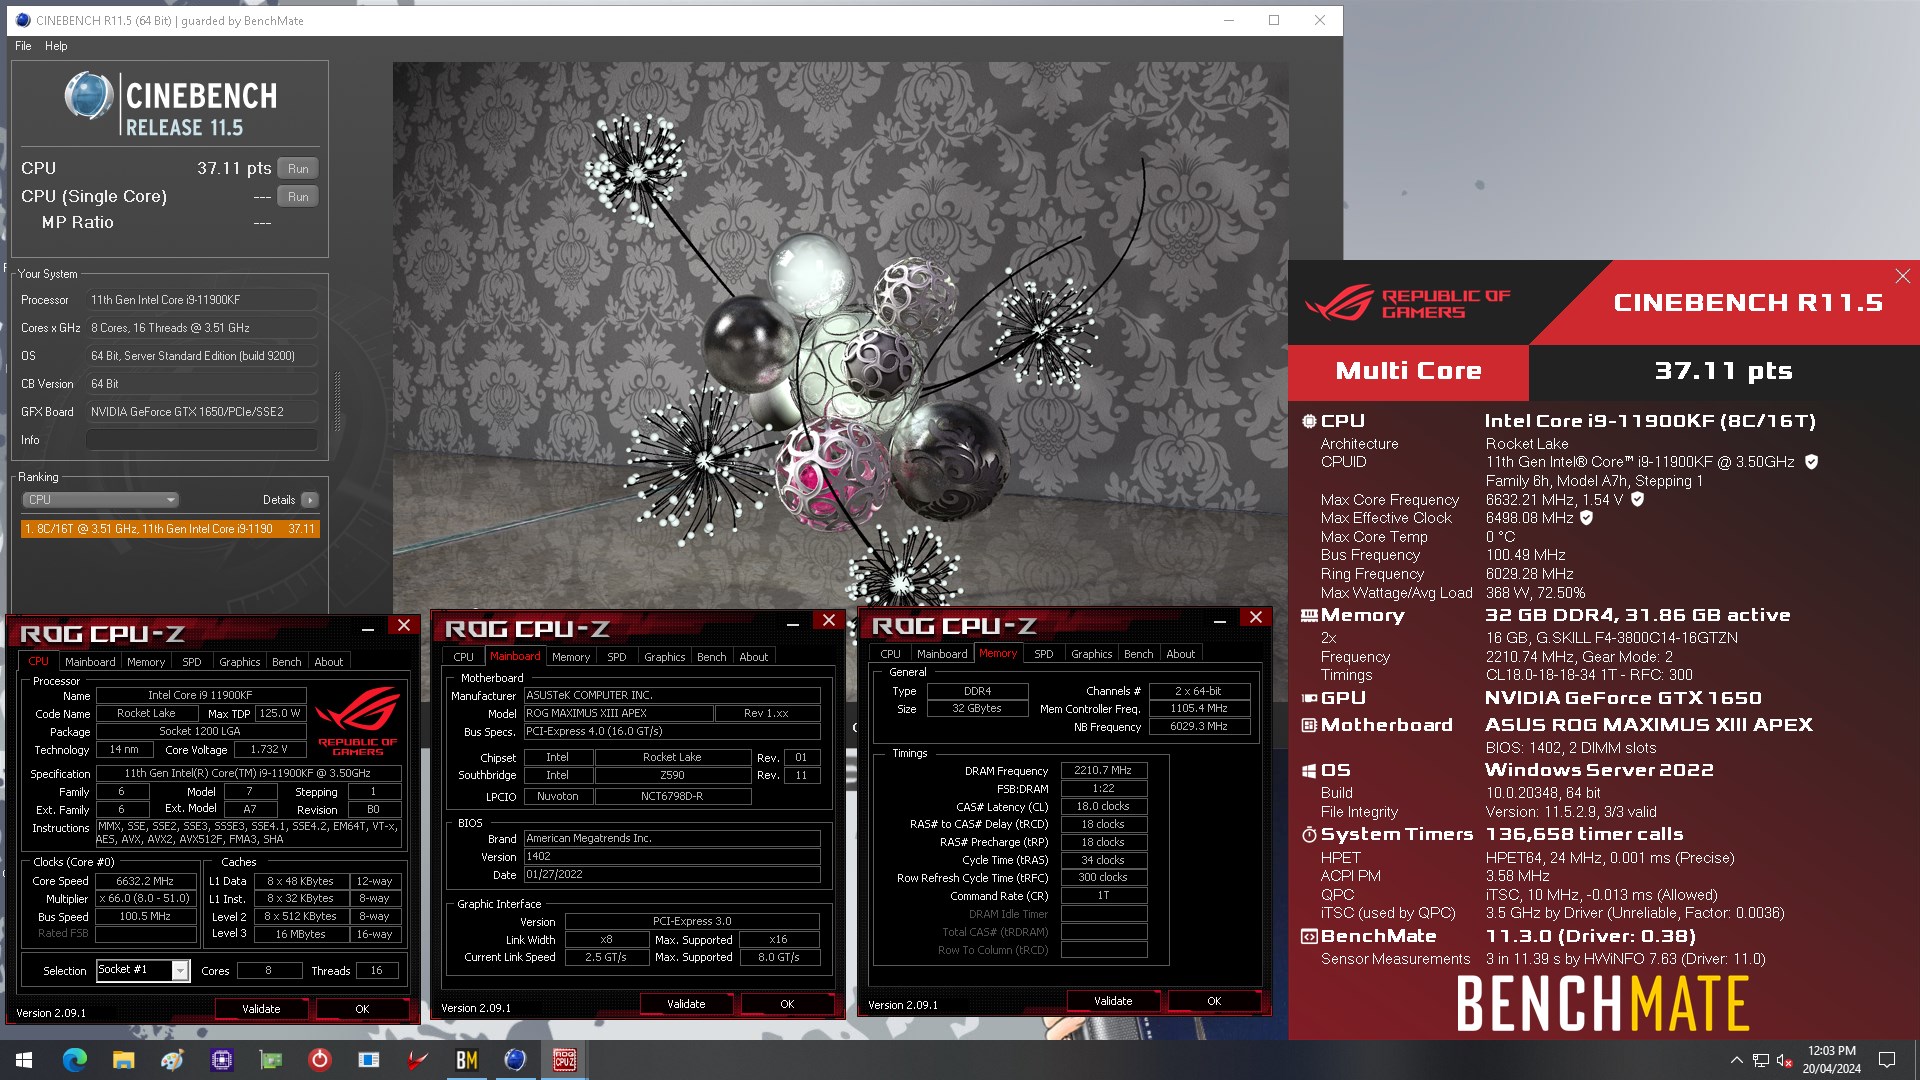This screenshot has width=1920, height=1080.
Task: Show hidden system tray icons
Action: [x=1736, y=1060]
